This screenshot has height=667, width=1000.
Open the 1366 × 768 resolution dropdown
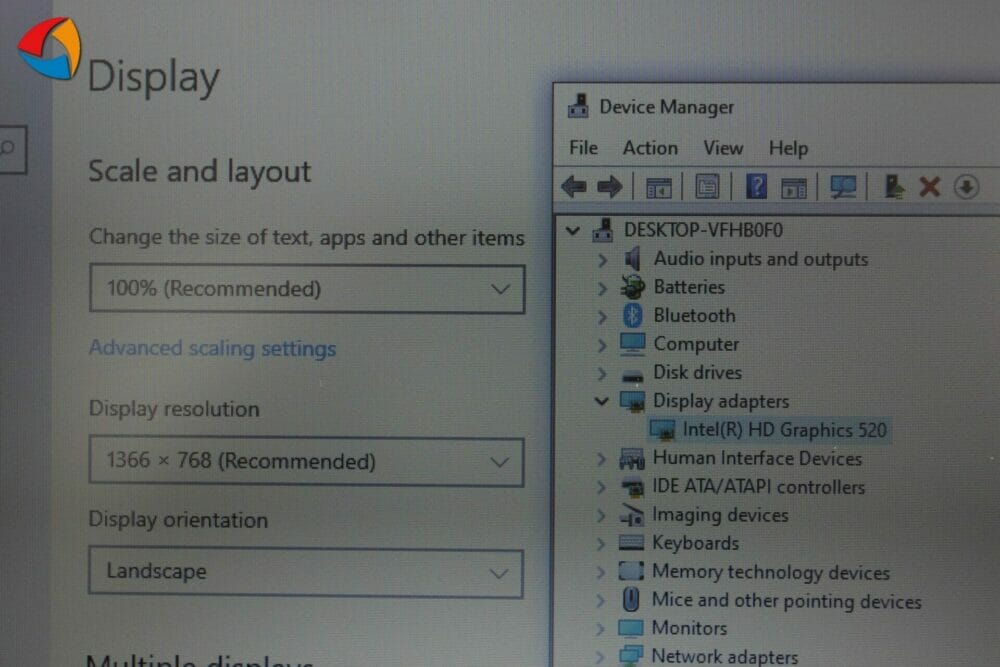point(306,462)
